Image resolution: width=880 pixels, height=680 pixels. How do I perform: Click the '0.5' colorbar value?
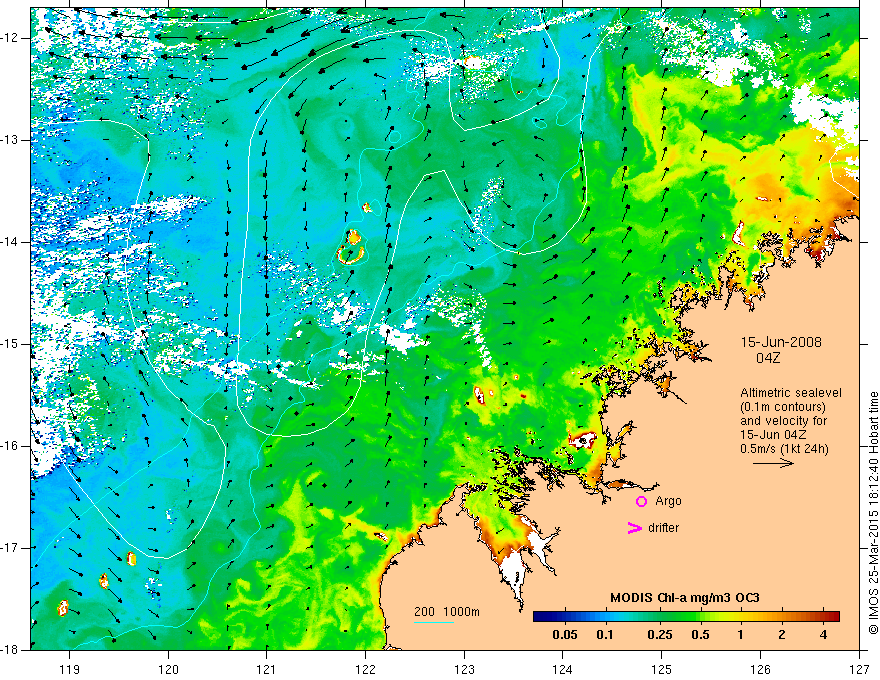[x=700, y=635]
